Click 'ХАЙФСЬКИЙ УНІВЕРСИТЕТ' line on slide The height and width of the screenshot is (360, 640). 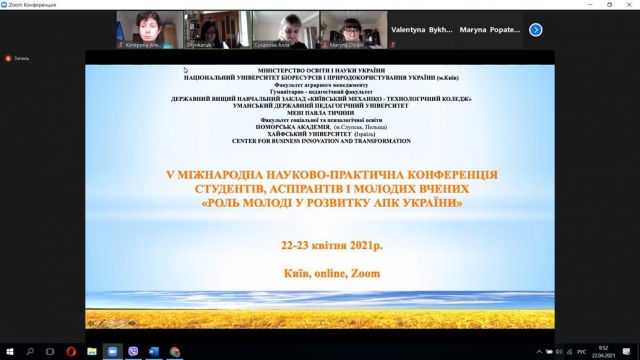321,134
